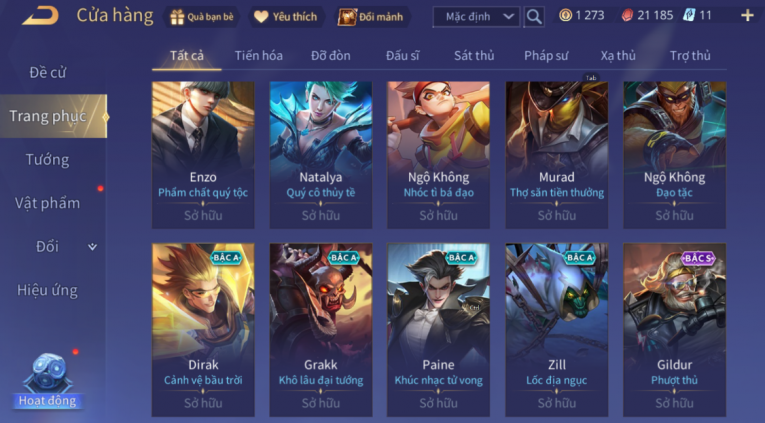Select Tướng in the left sidebar
Screen dimensions: 765x423
point(47,160)
